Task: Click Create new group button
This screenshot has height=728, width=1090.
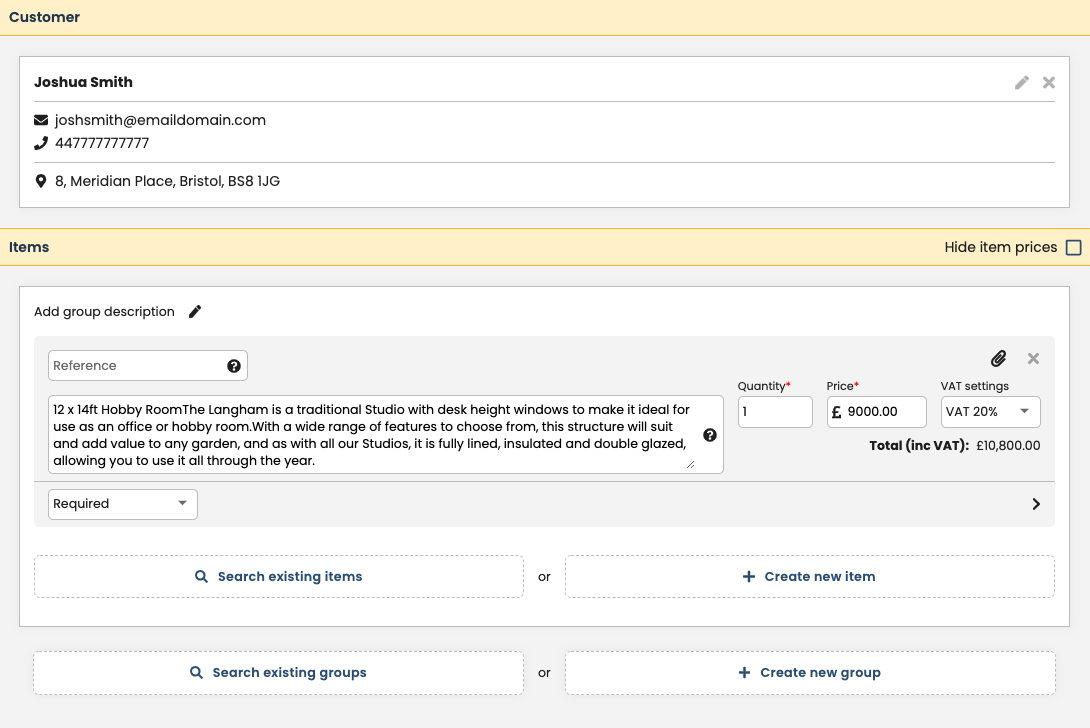Action: click(x=809, y=673)
